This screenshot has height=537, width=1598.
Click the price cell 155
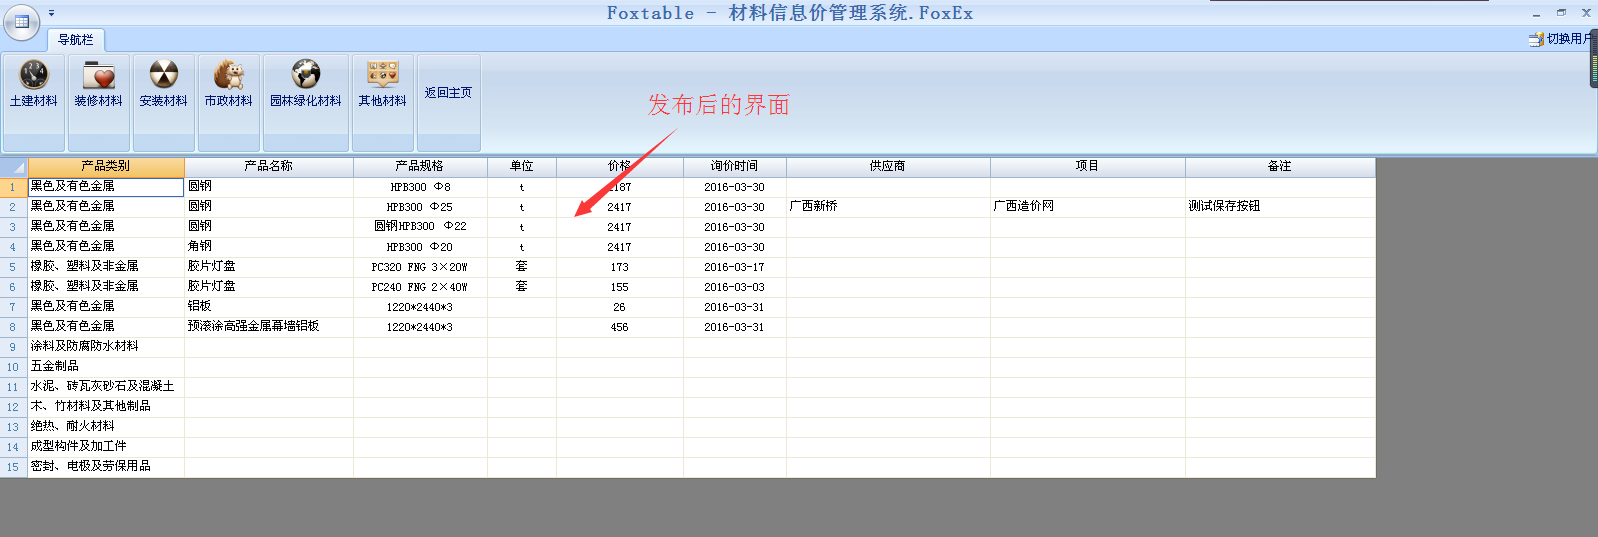620,287
